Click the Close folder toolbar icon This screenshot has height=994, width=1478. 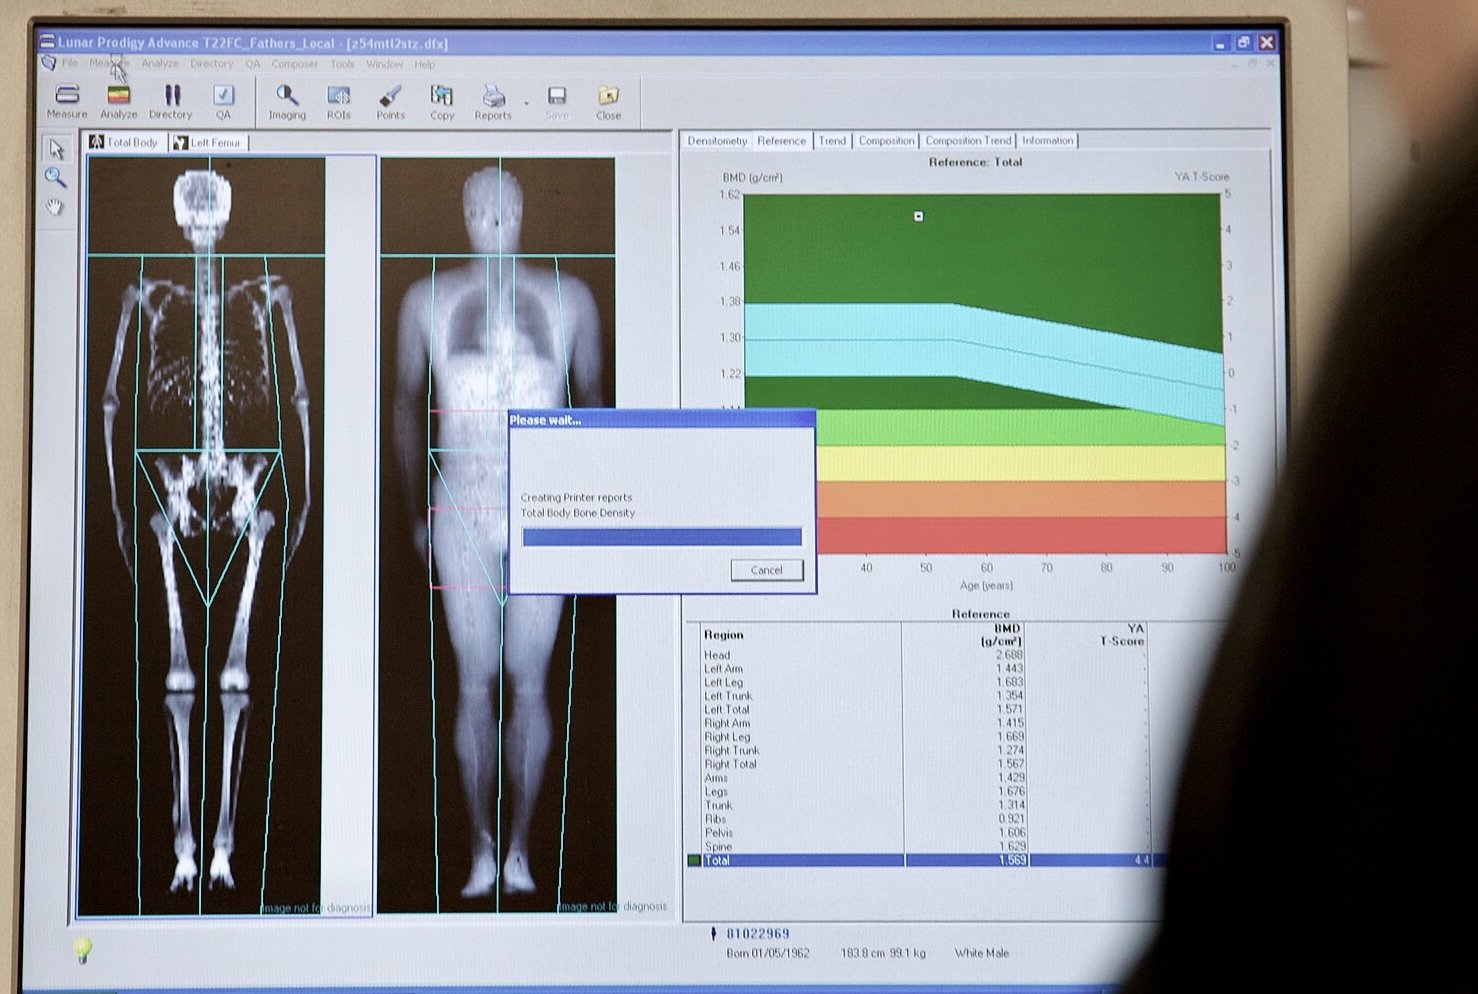[x=608, y=102]
